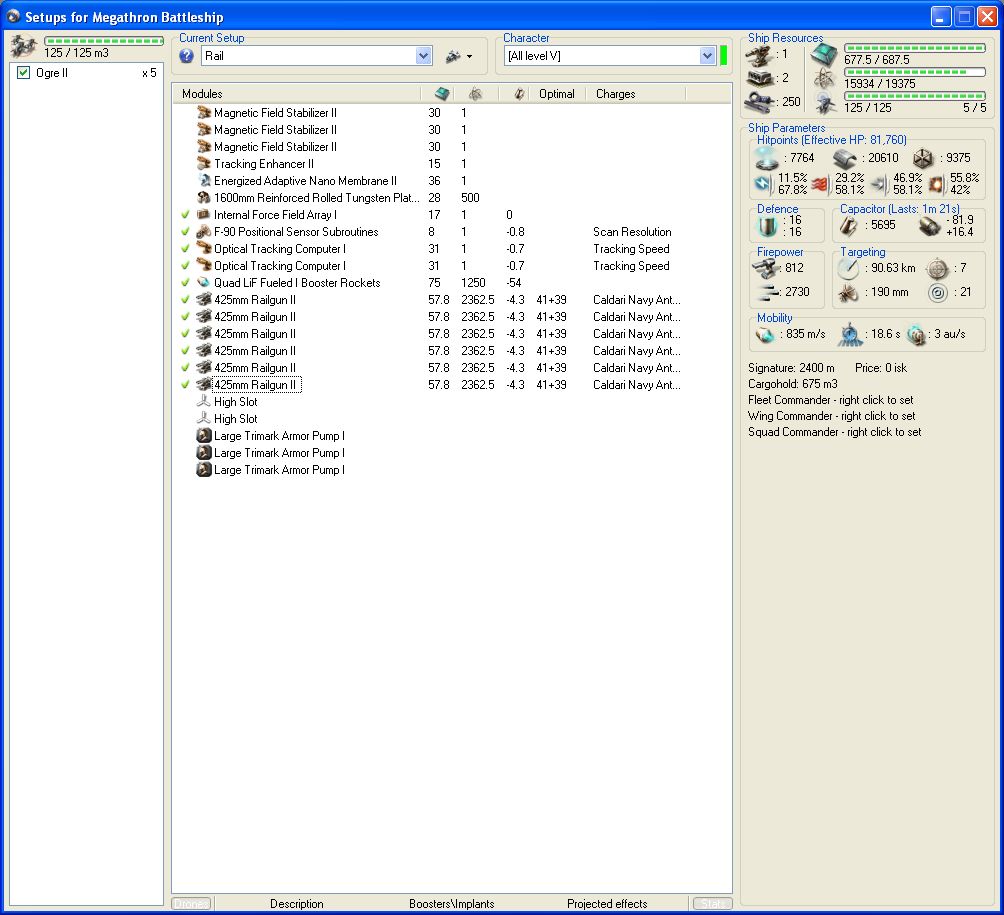
Task: Select Quad LiF Fueled Booster Rockets icon
Action: (x=204, y=282)
